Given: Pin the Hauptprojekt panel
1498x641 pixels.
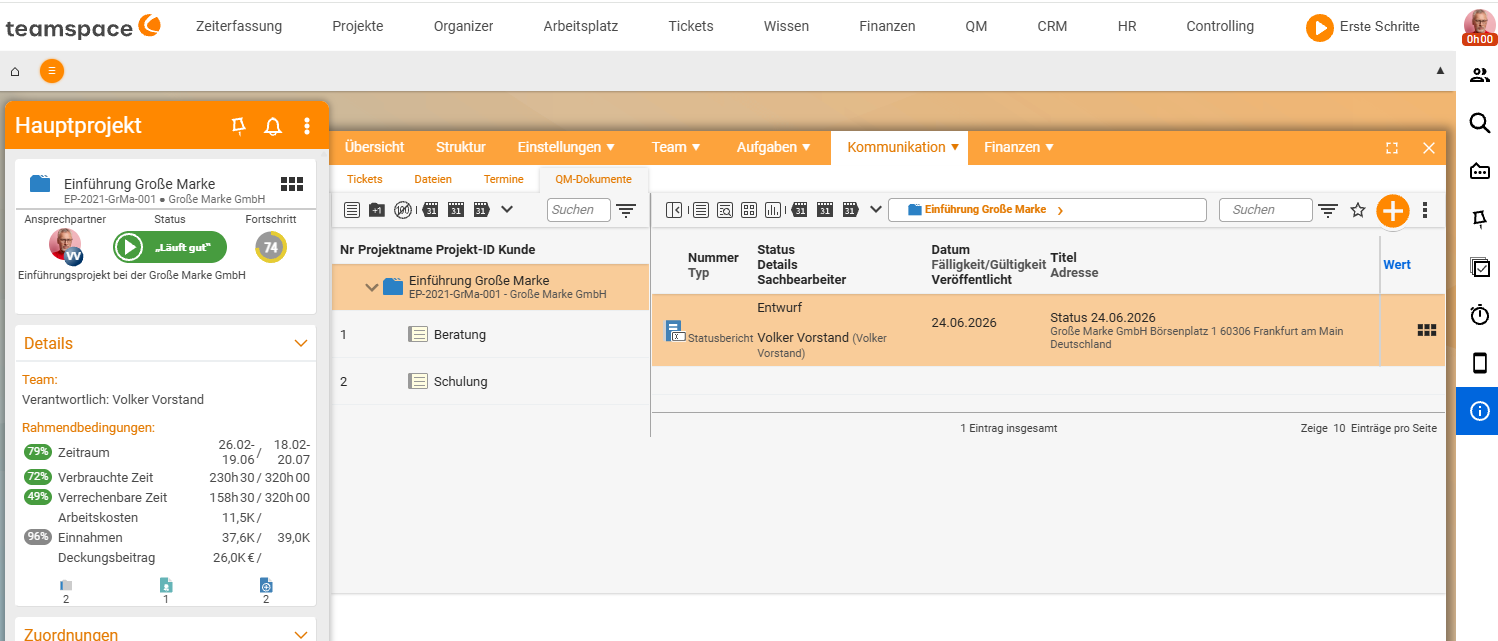Looking at the screenshot, I should [238, 126].
